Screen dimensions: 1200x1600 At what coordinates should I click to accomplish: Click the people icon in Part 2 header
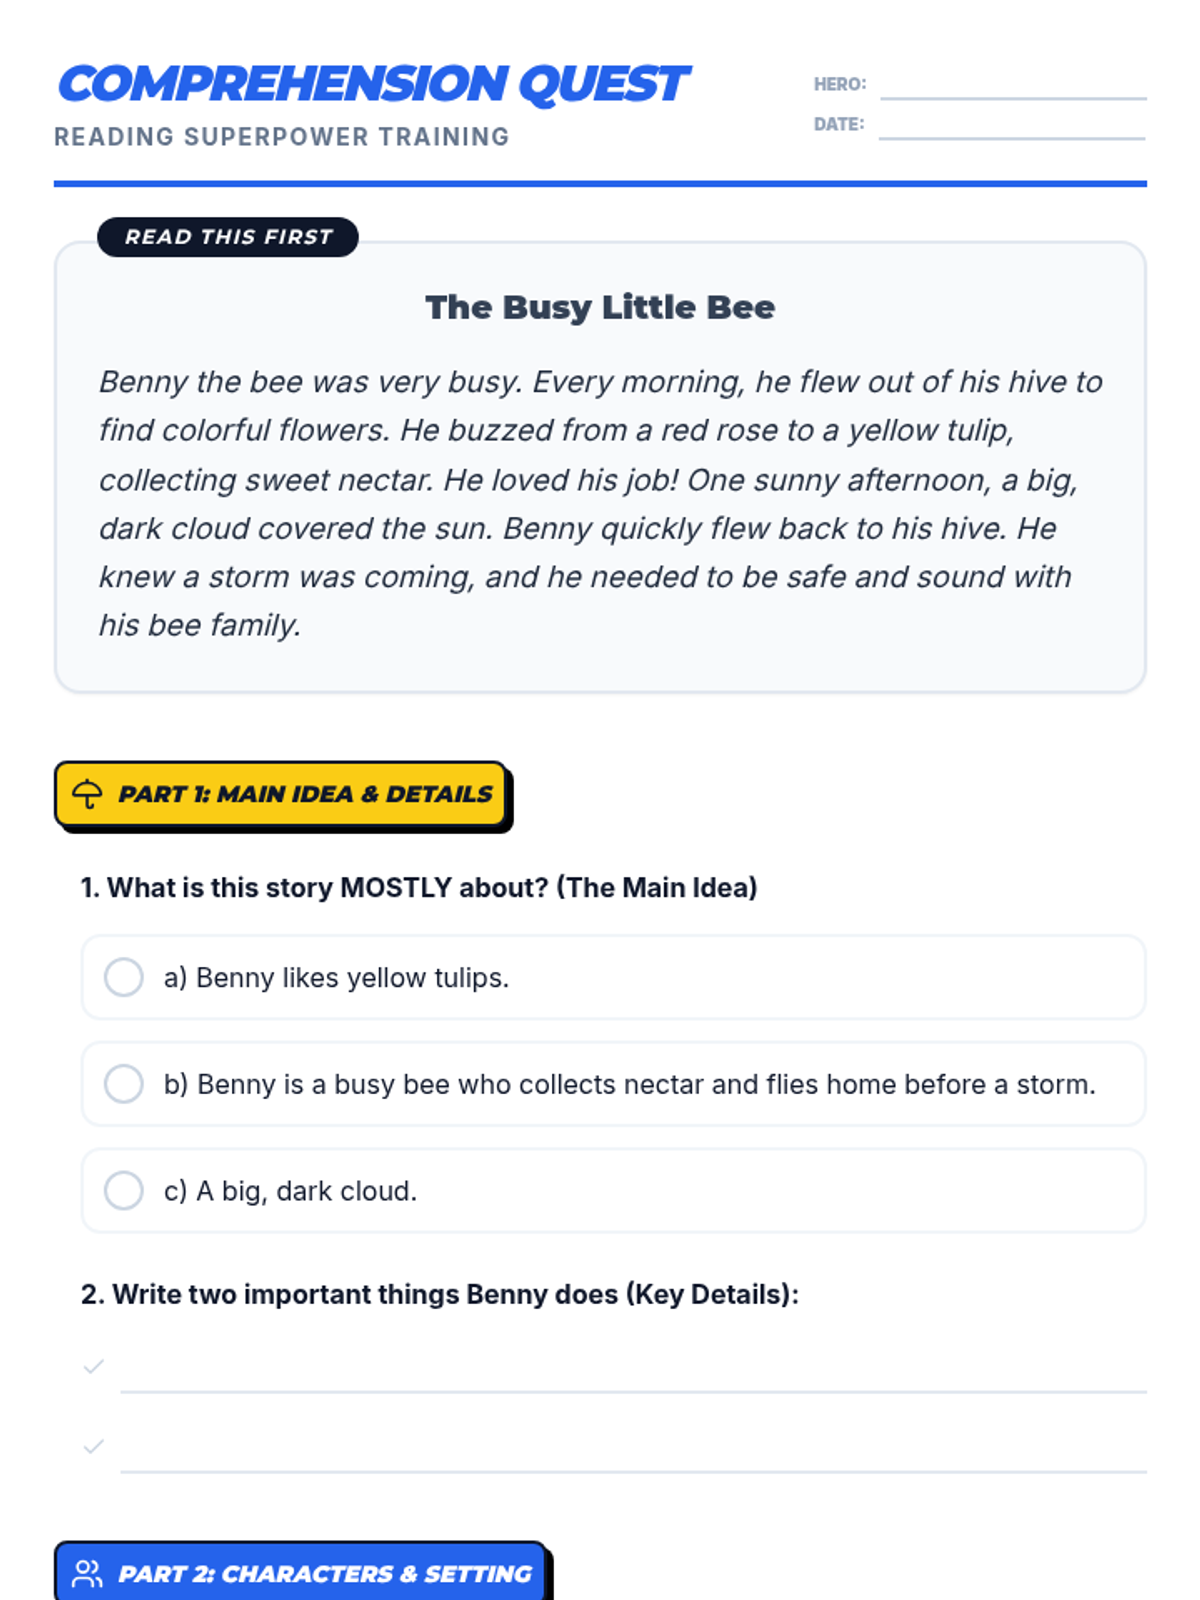pos(87,1574)
